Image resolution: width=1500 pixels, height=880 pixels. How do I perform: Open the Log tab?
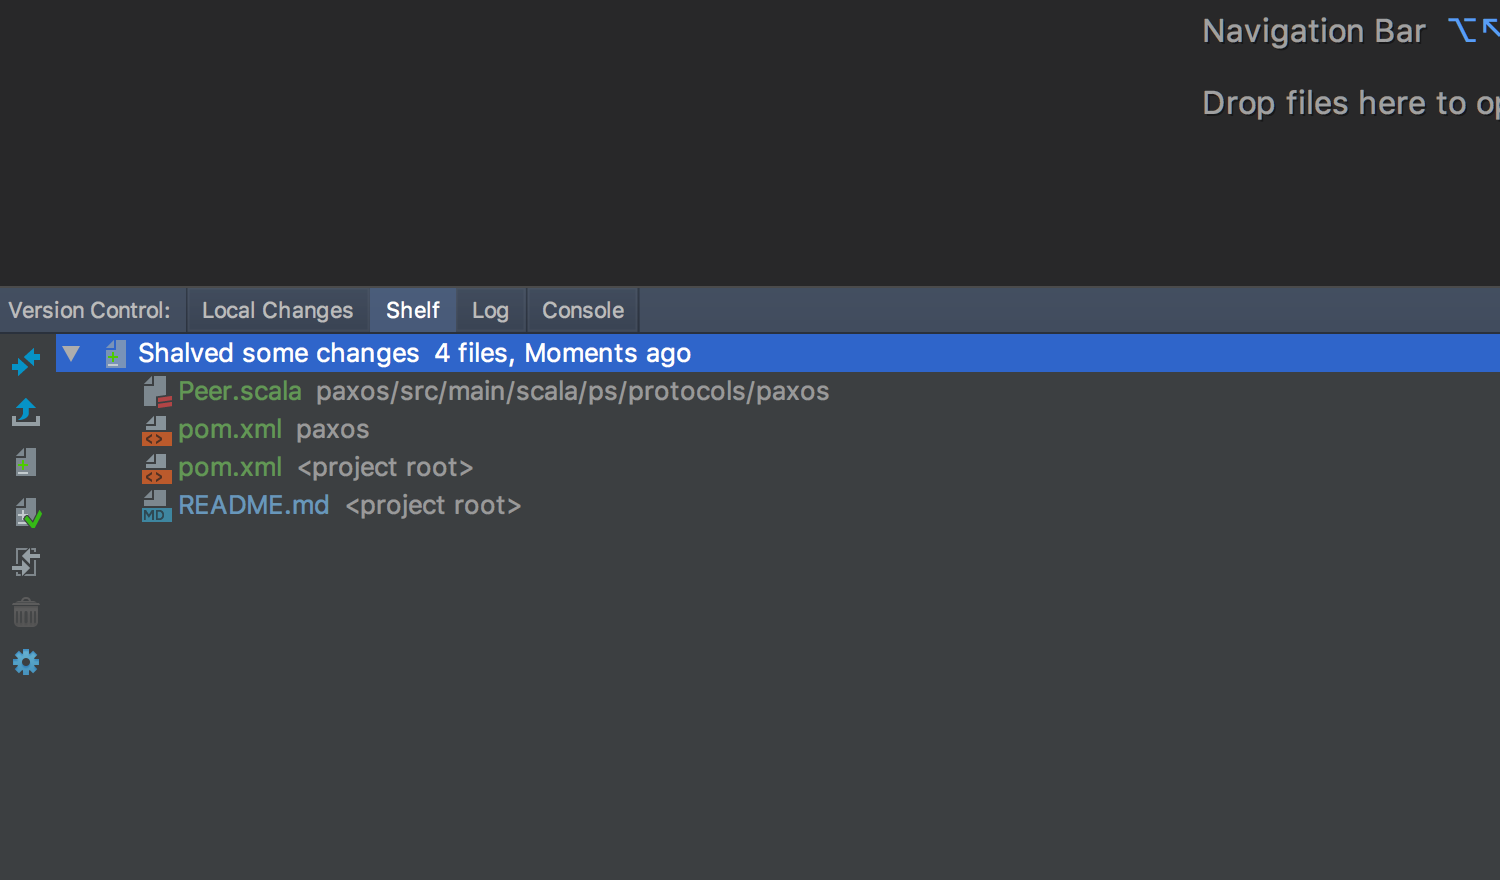pos(490,311)
